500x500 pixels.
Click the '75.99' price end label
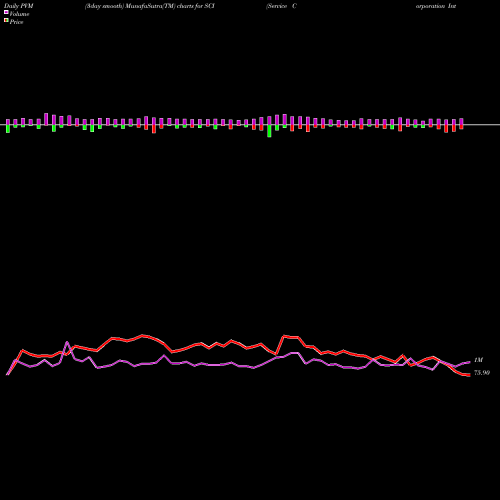point(482,373)
